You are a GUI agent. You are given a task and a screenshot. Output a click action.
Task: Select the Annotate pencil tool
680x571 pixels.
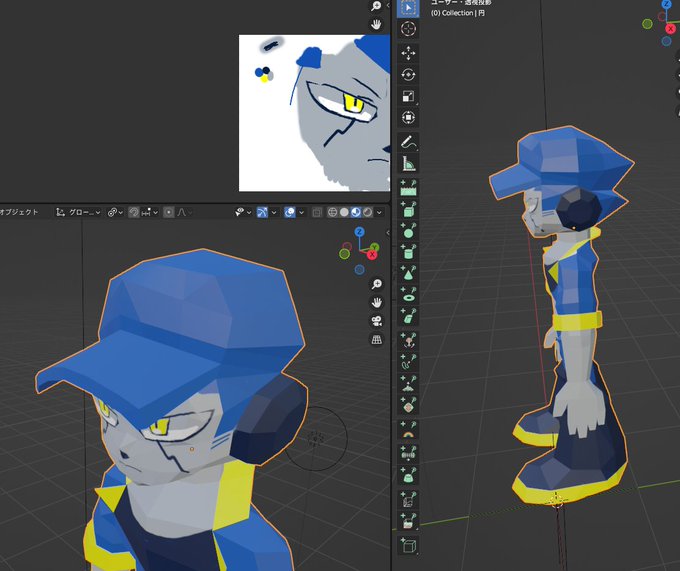click(x=408, y=142)
